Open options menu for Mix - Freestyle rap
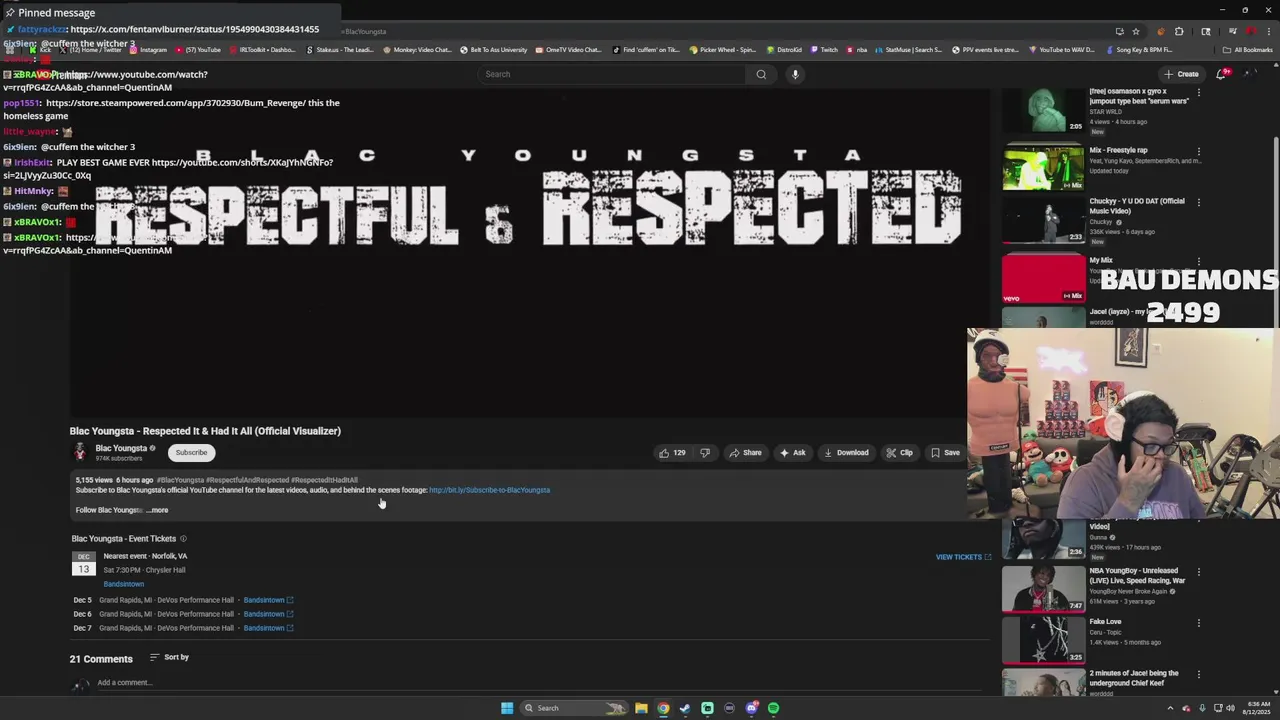1280x720 pixels. [x=1198, y=152]
